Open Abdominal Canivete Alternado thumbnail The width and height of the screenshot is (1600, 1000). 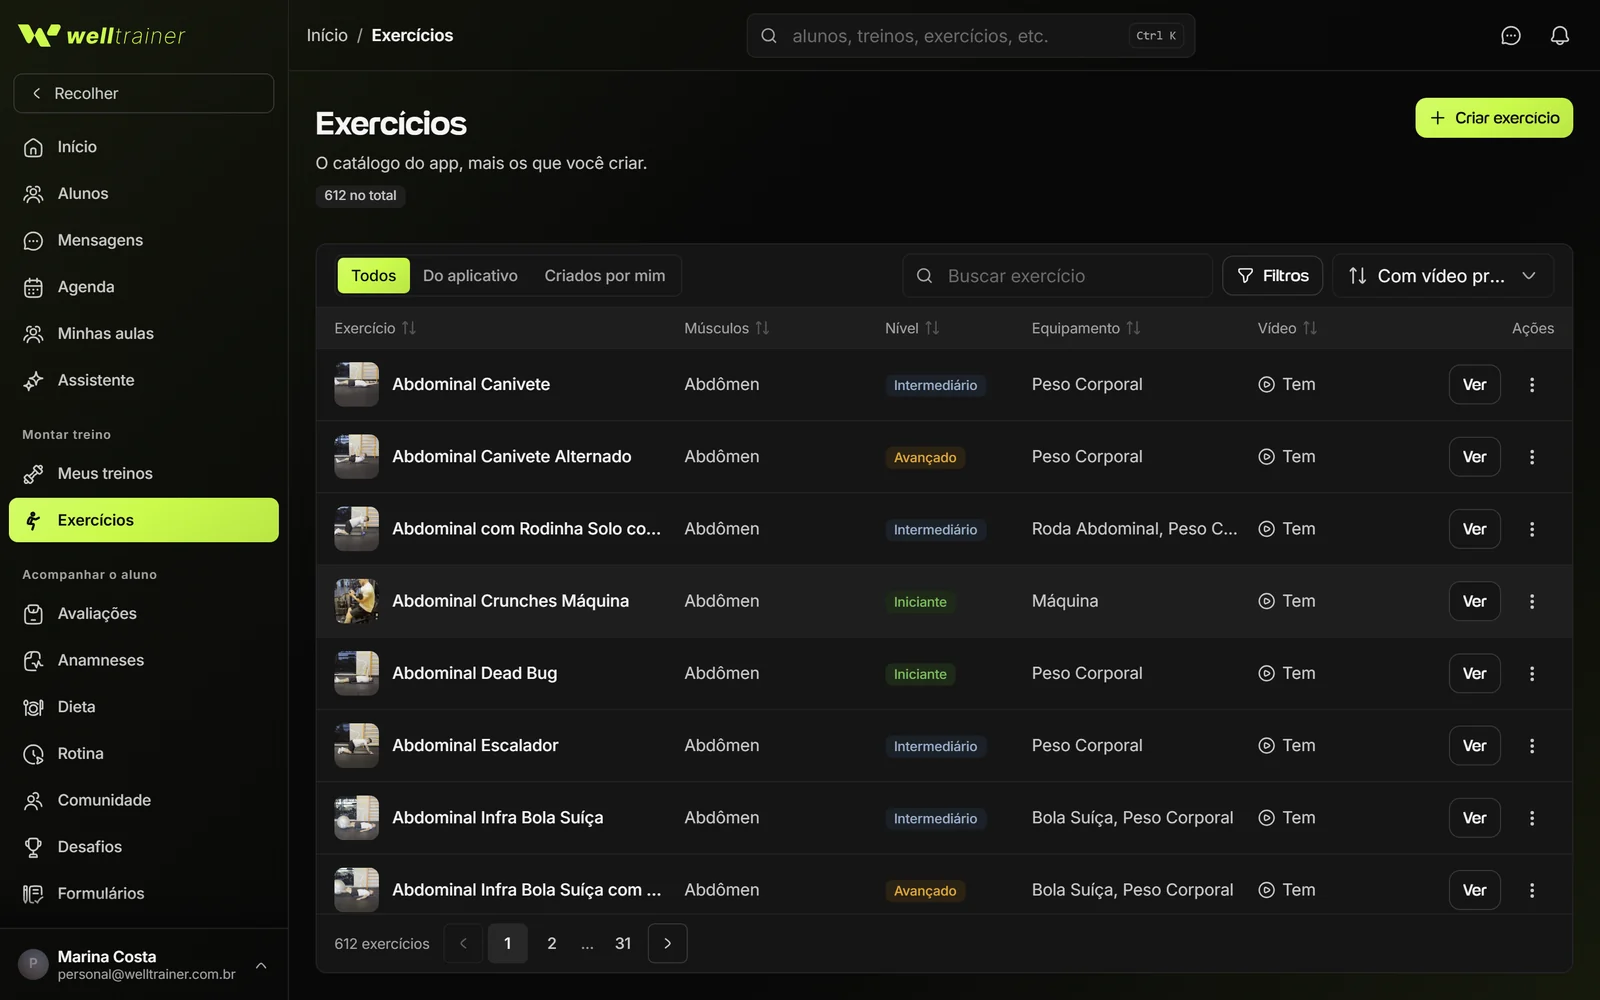coord(356,457)
